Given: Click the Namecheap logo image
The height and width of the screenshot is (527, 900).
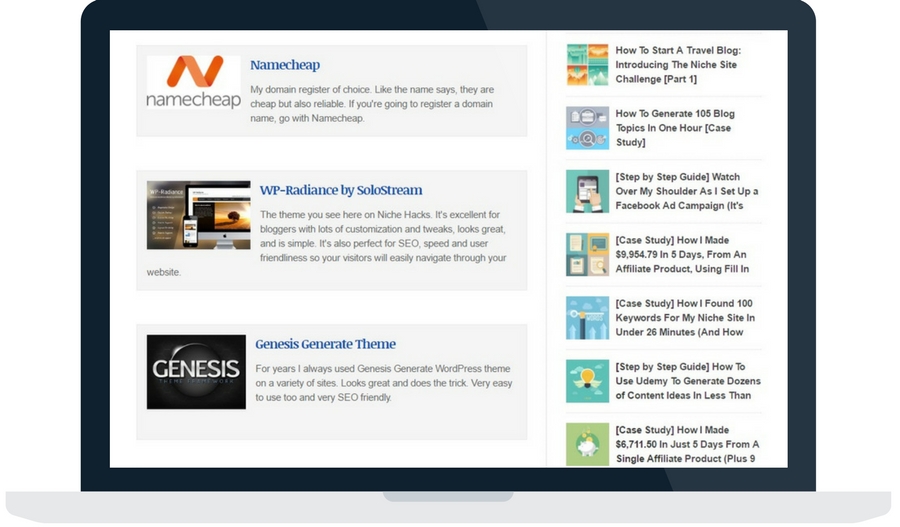Looking at the screenshot, I should pyautogui.click(x=193, y=83).
